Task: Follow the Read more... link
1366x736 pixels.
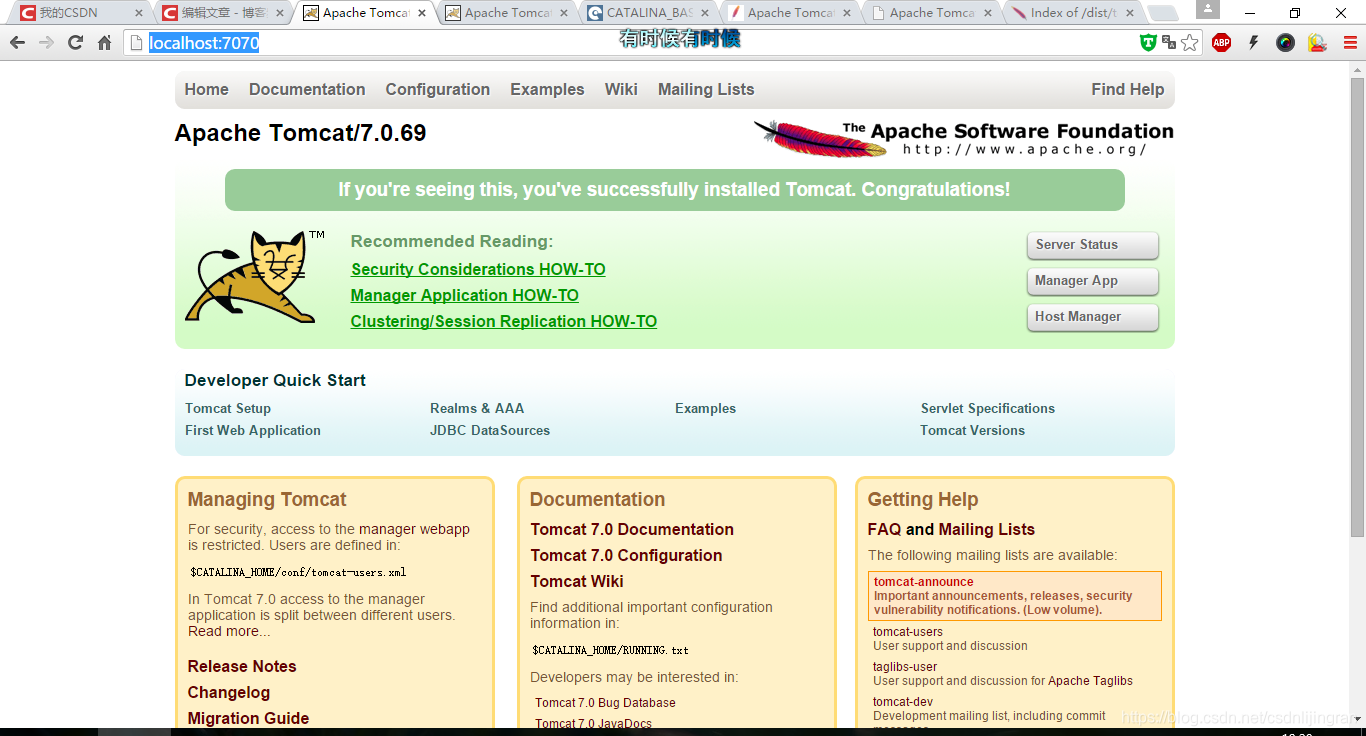Action: (x=229, y=631)
